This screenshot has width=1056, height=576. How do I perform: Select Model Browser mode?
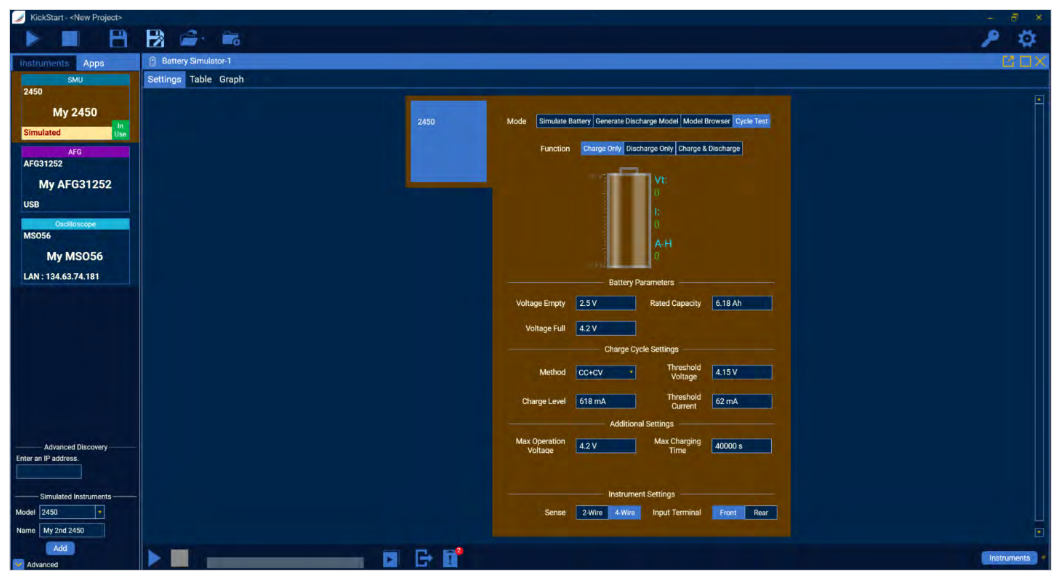[706, 121]
